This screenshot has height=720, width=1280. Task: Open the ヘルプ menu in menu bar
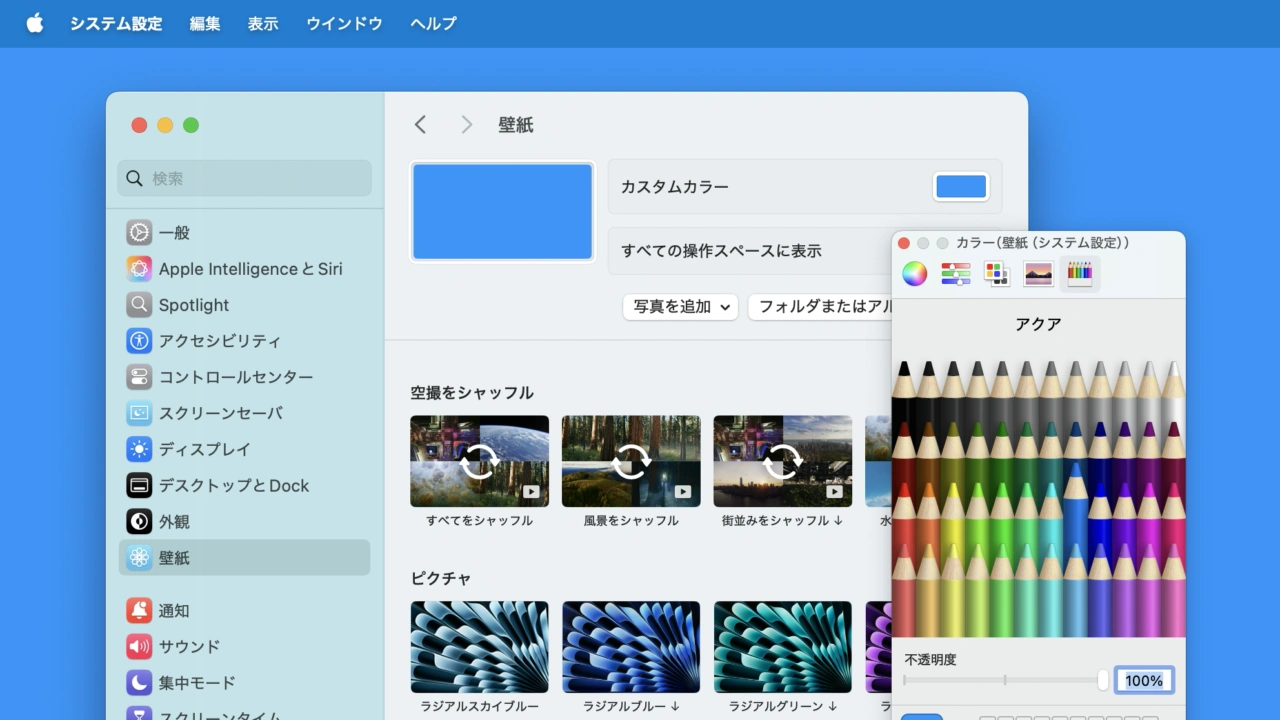(433, 23)
